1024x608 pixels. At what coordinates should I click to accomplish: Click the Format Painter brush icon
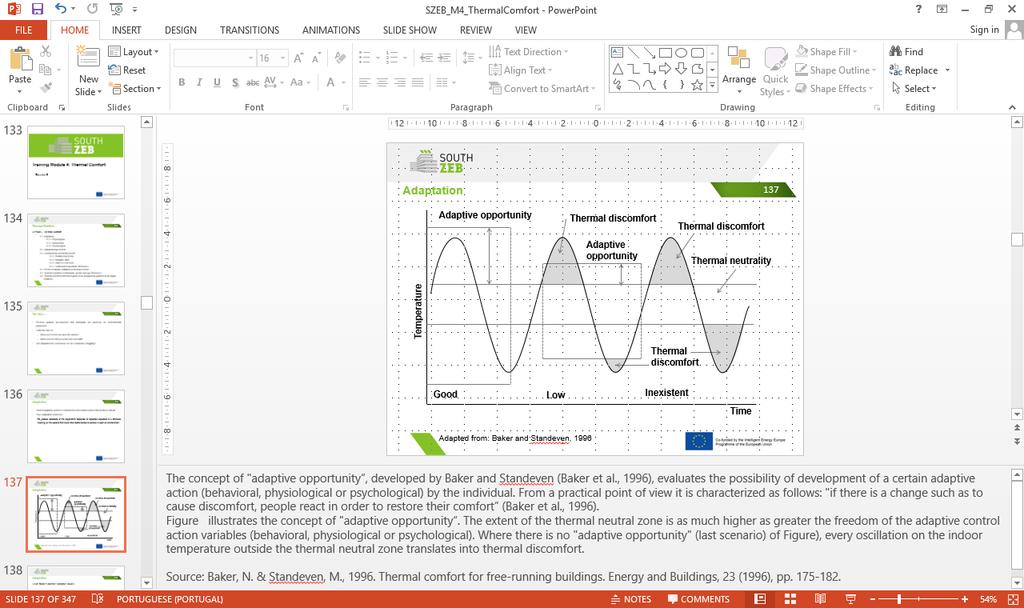[46, 88]
